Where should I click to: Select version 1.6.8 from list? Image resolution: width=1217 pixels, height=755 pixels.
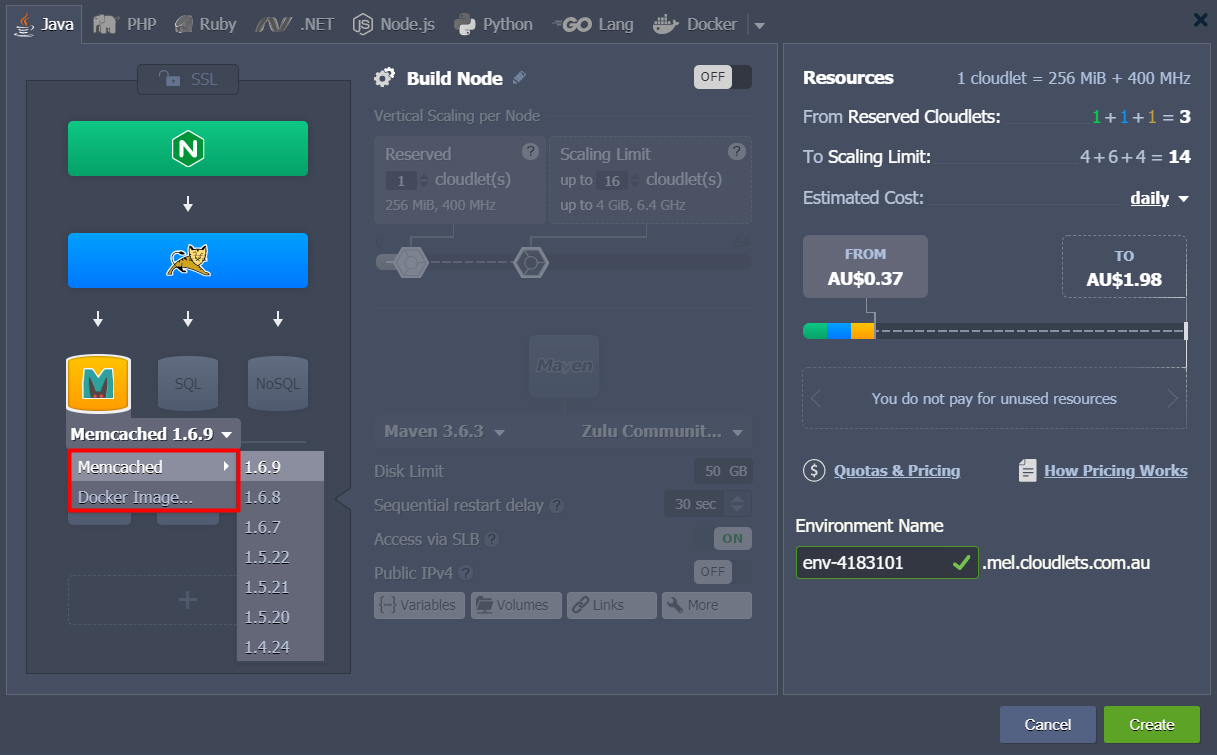click(281, 497)
